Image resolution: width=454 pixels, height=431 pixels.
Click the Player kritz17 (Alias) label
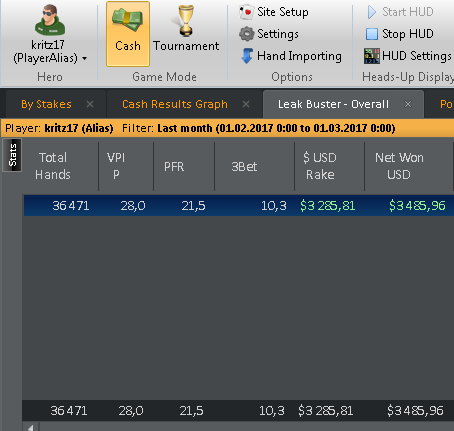59,128
